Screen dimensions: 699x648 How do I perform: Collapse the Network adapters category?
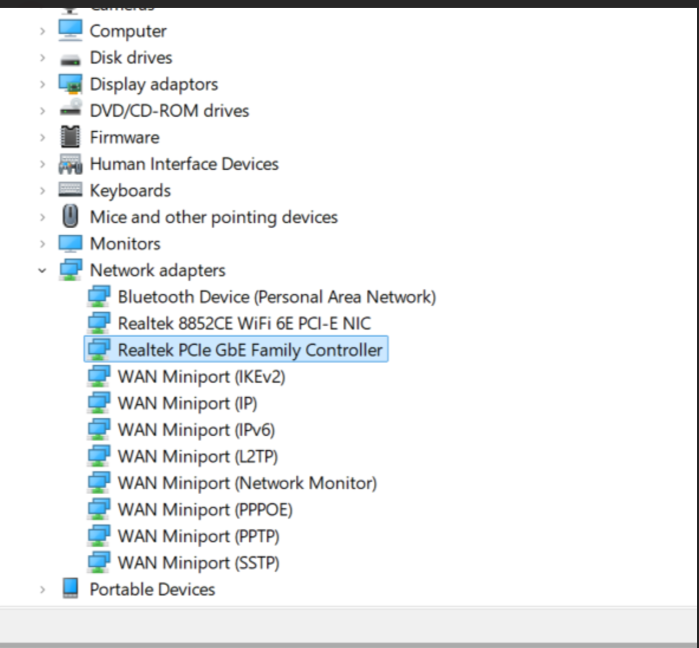pos(42,270)
